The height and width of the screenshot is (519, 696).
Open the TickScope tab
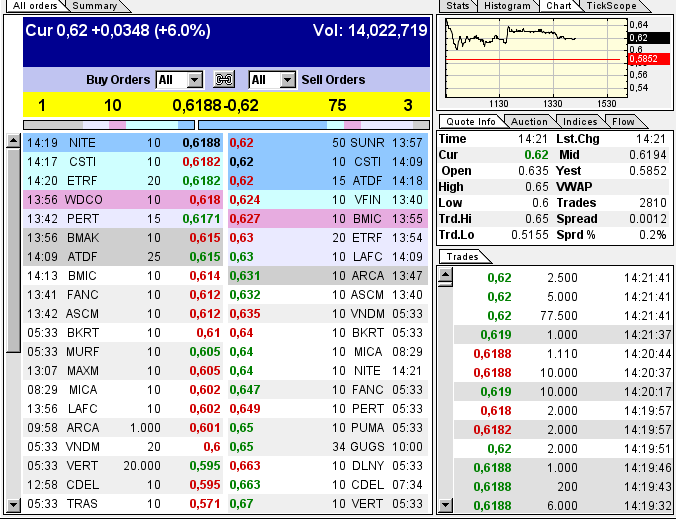(x=612, y=6)
